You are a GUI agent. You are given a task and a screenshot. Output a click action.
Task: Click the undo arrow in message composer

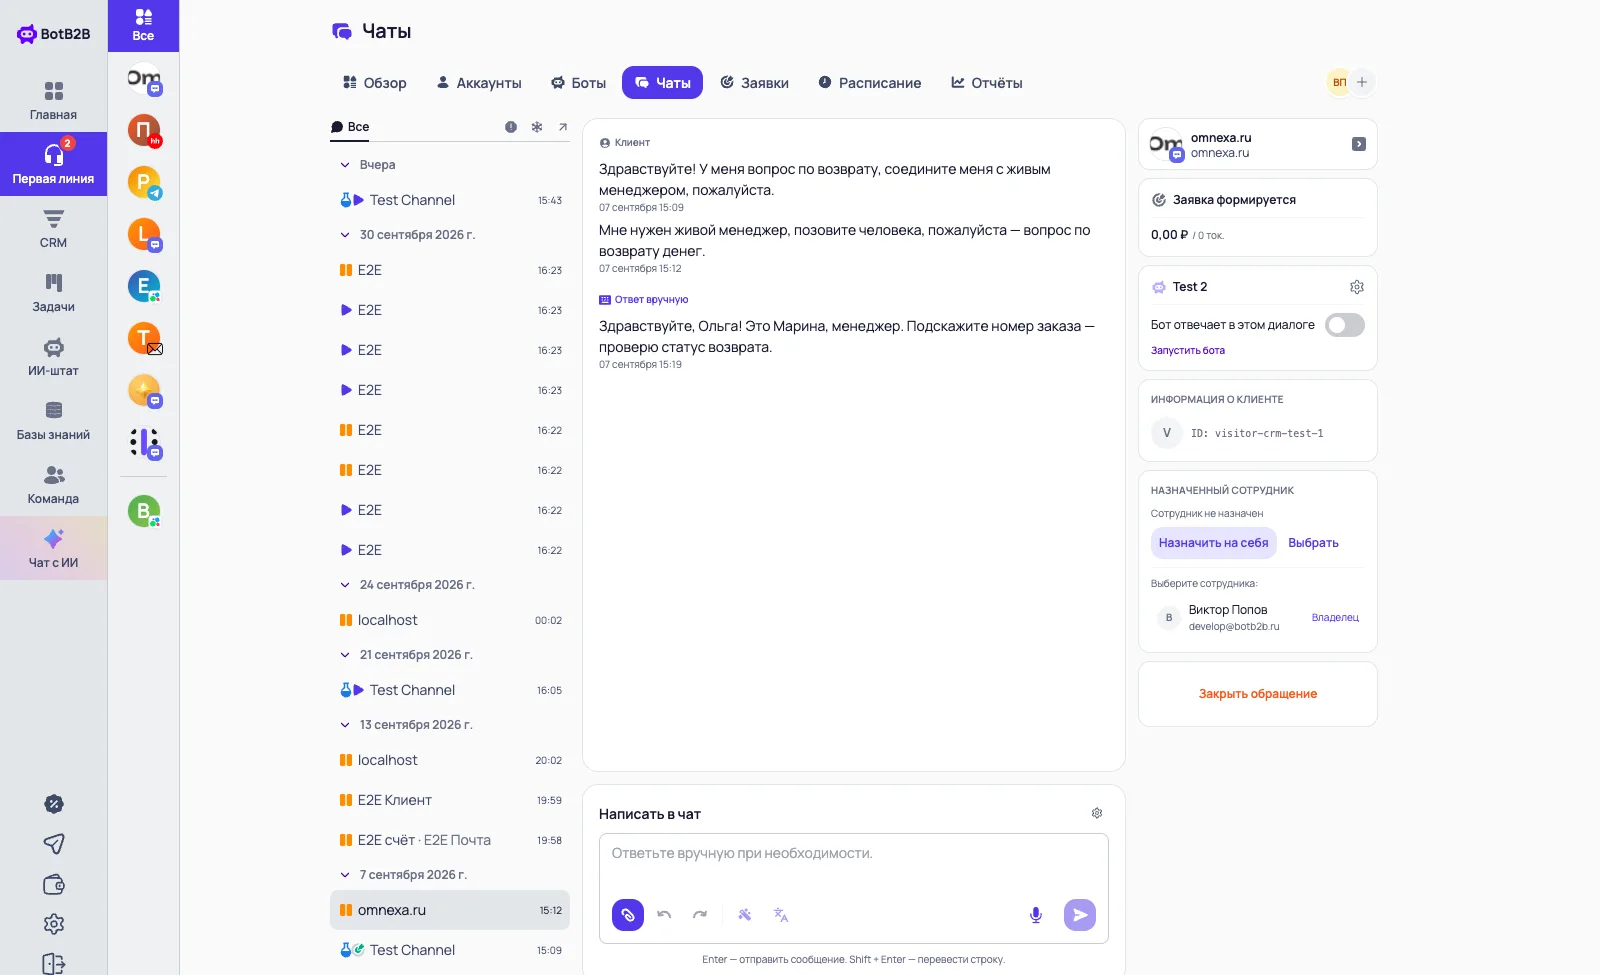click(664, 915)
